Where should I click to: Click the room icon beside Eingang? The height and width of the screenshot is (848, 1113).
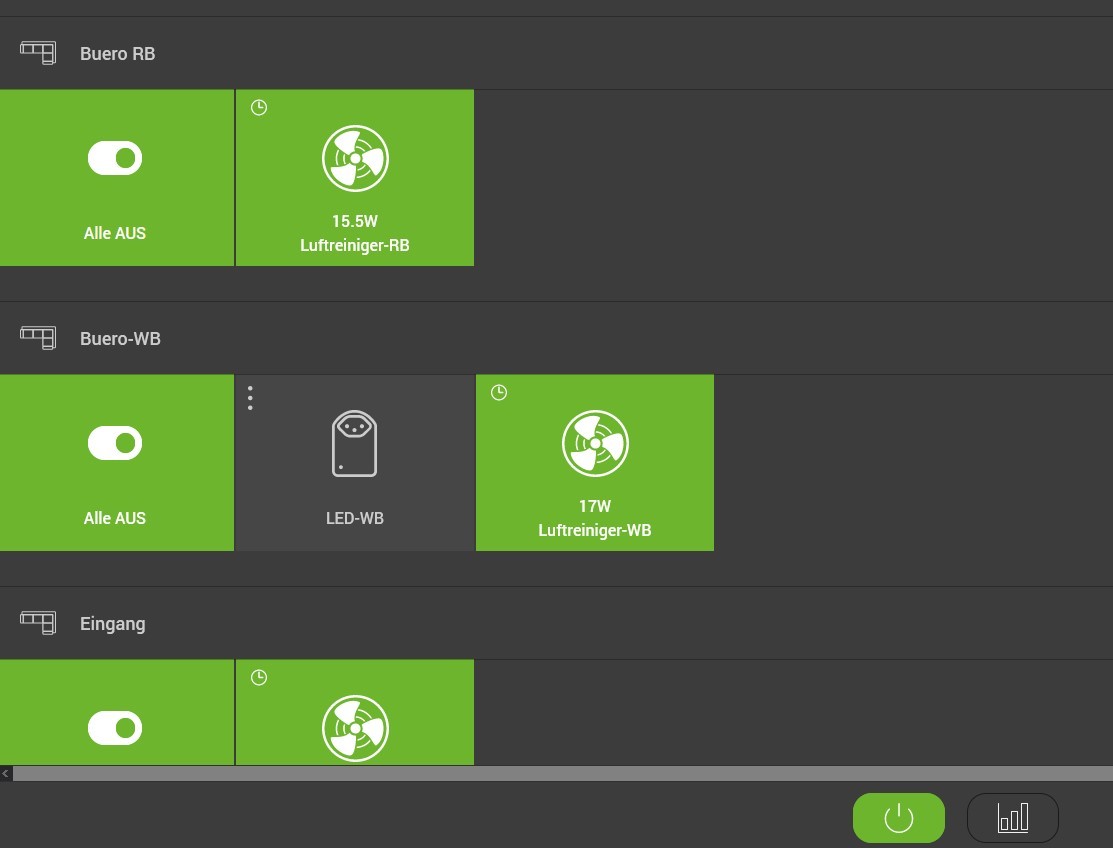[38, 623]
